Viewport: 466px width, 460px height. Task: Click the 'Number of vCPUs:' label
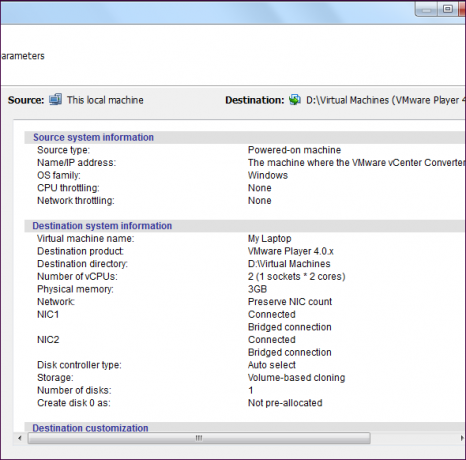pyautogui.click(x=77, y=277)
